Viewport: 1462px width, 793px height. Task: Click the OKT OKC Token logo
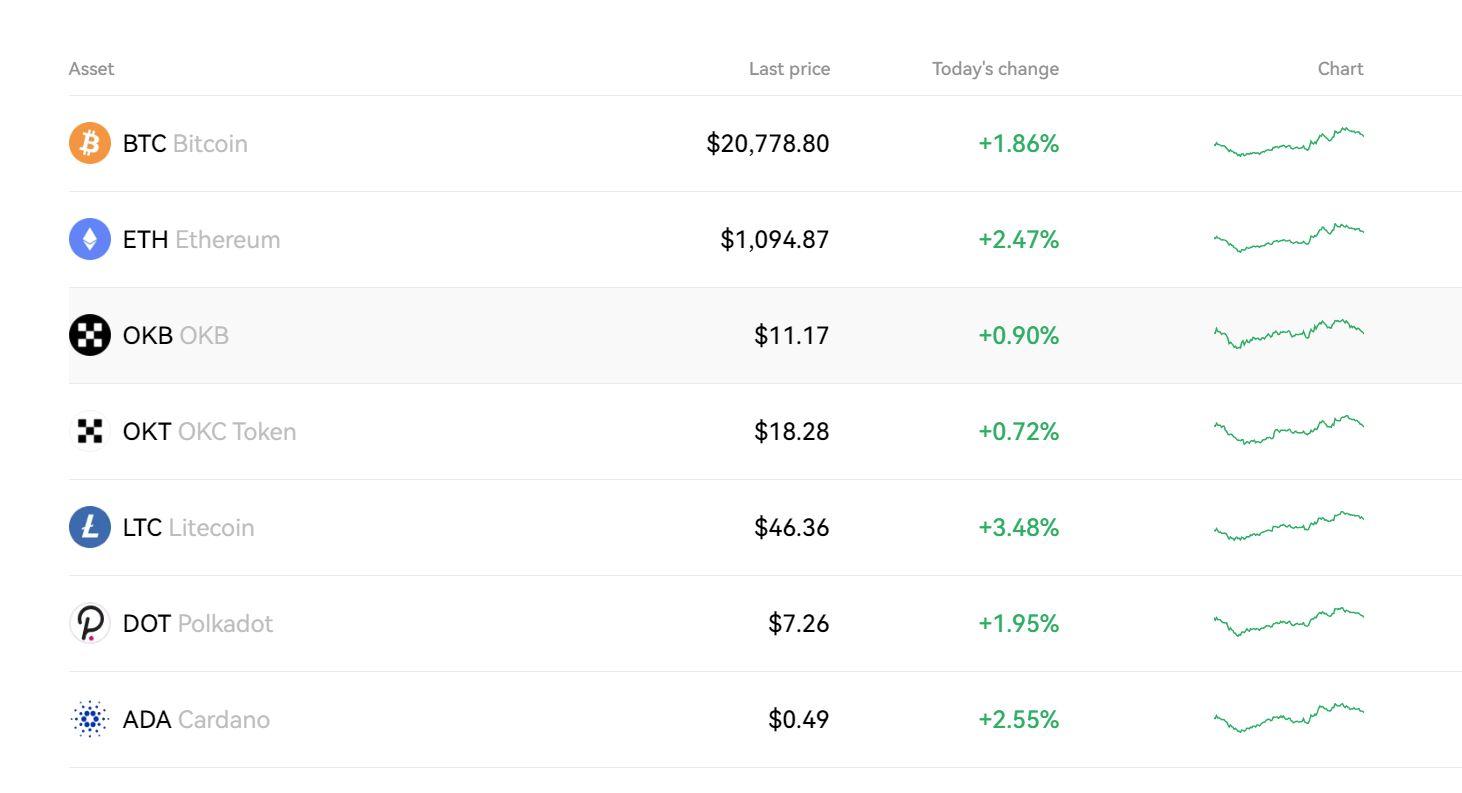pos(90,431)
